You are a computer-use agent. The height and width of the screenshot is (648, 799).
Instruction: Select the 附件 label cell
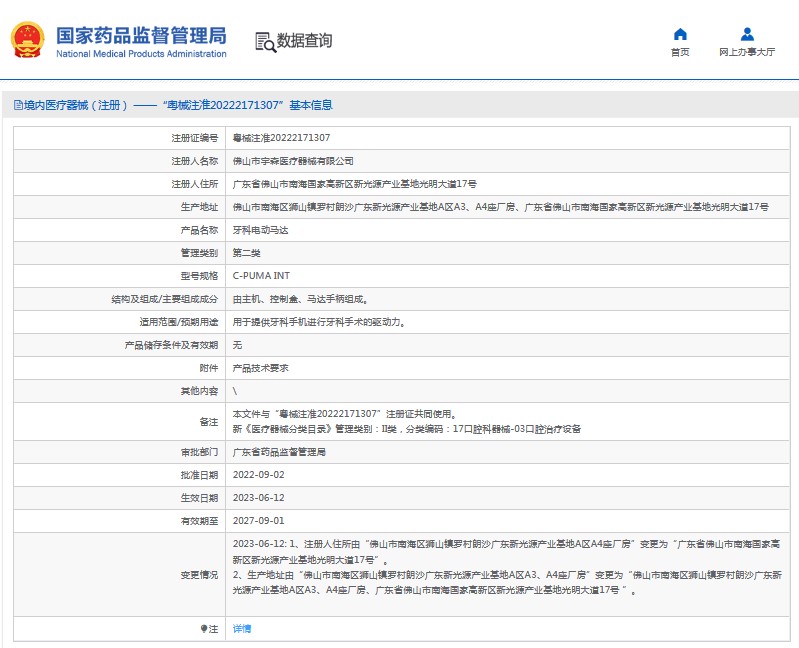tap(120, 368)
